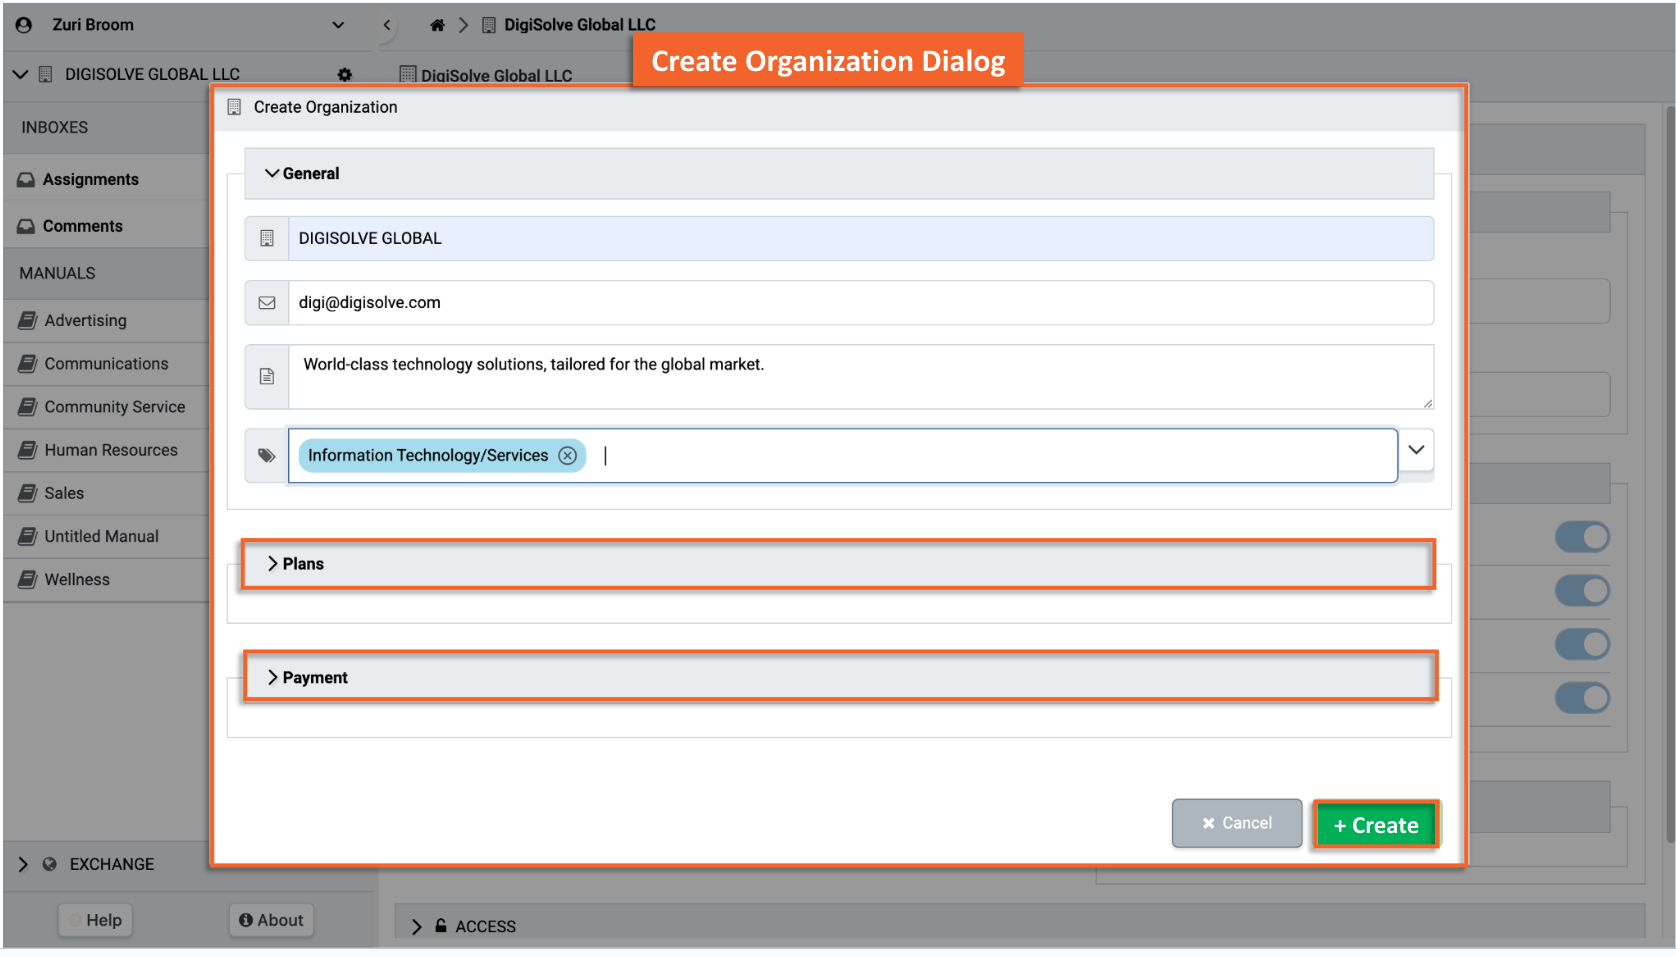Viewport: 1676px width, 957px height.
Task: Click the home icon in the breadcrumb
Action: 437,25
